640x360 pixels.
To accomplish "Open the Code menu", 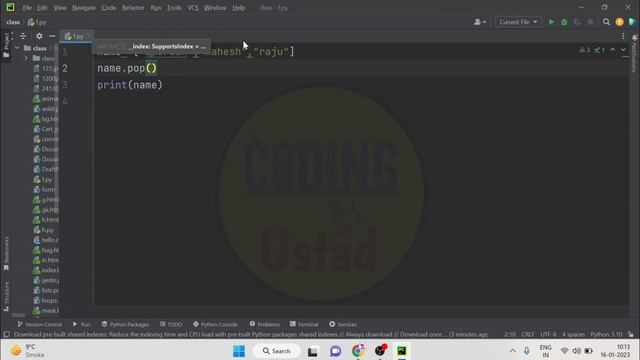I will pyautogui.click(x=109, y=8).
